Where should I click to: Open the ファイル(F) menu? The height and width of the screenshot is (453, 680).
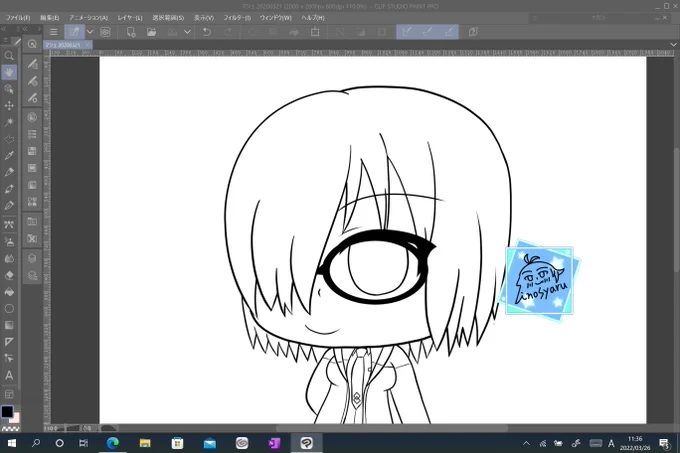[18, 18]
